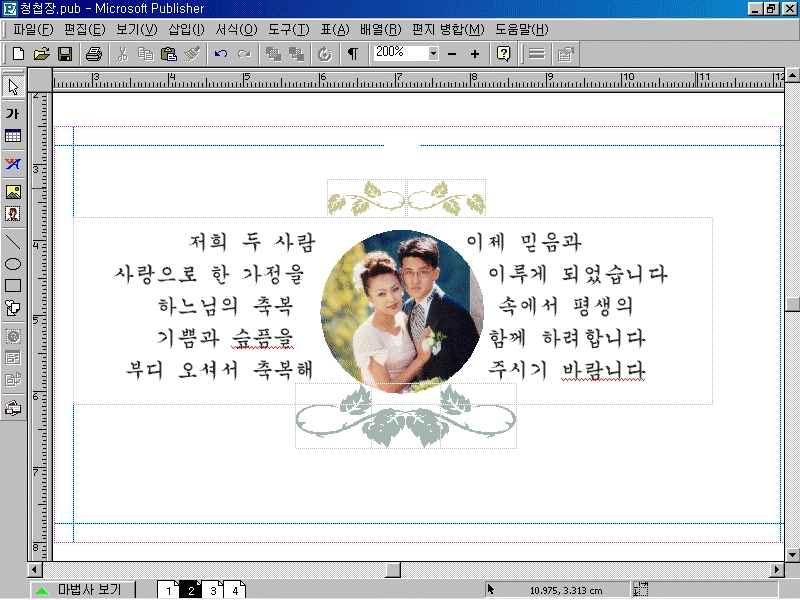The image size is (800, 600).
Task: Select the Custom Shapes tool
Action: click(13, 308)
